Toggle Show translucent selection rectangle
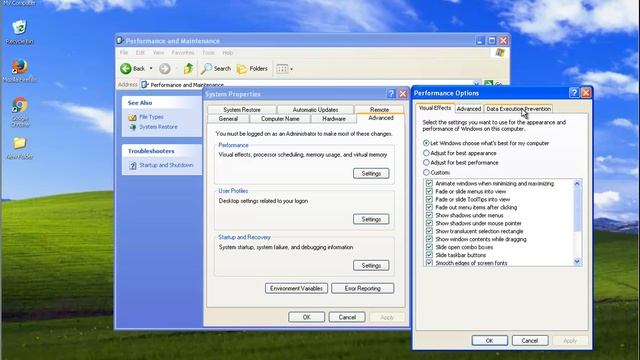 429,231
